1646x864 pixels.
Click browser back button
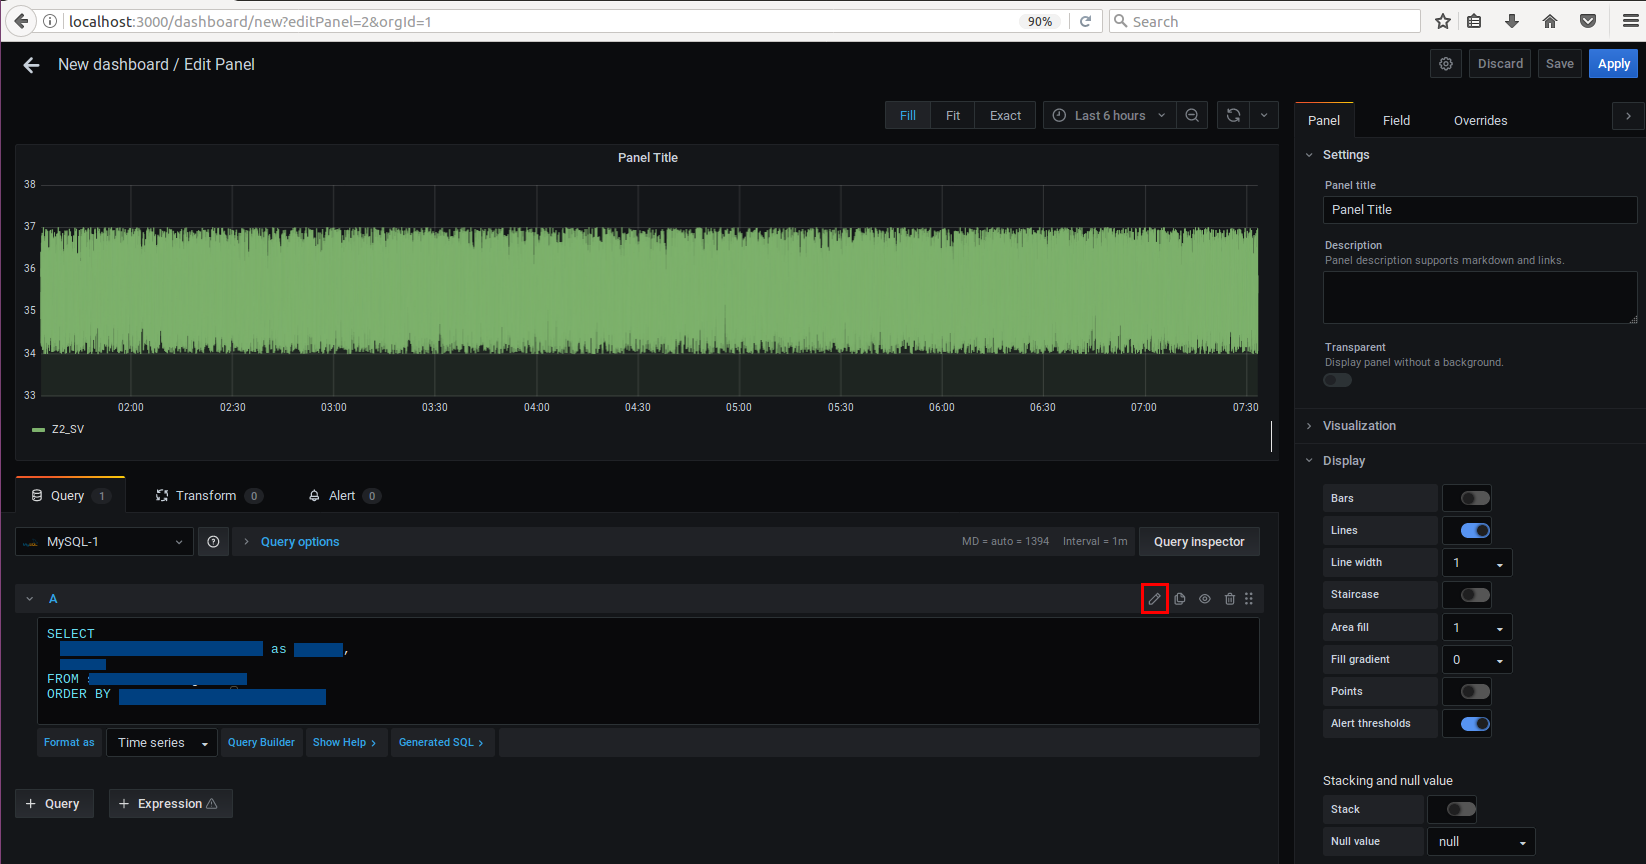point(21,21)
